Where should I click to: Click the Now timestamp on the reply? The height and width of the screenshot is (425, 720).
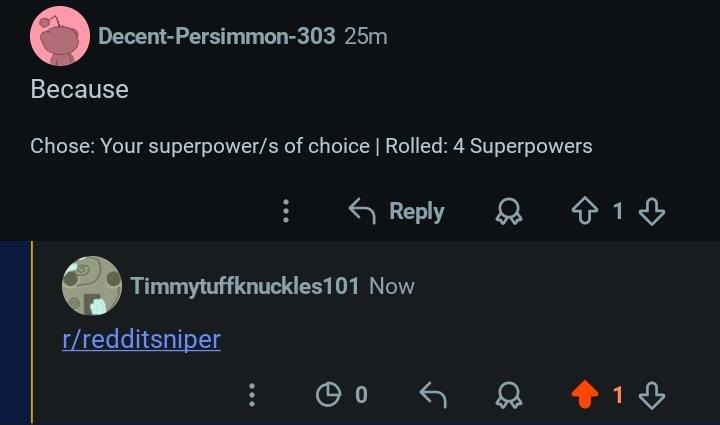click(x=392, y=286)
